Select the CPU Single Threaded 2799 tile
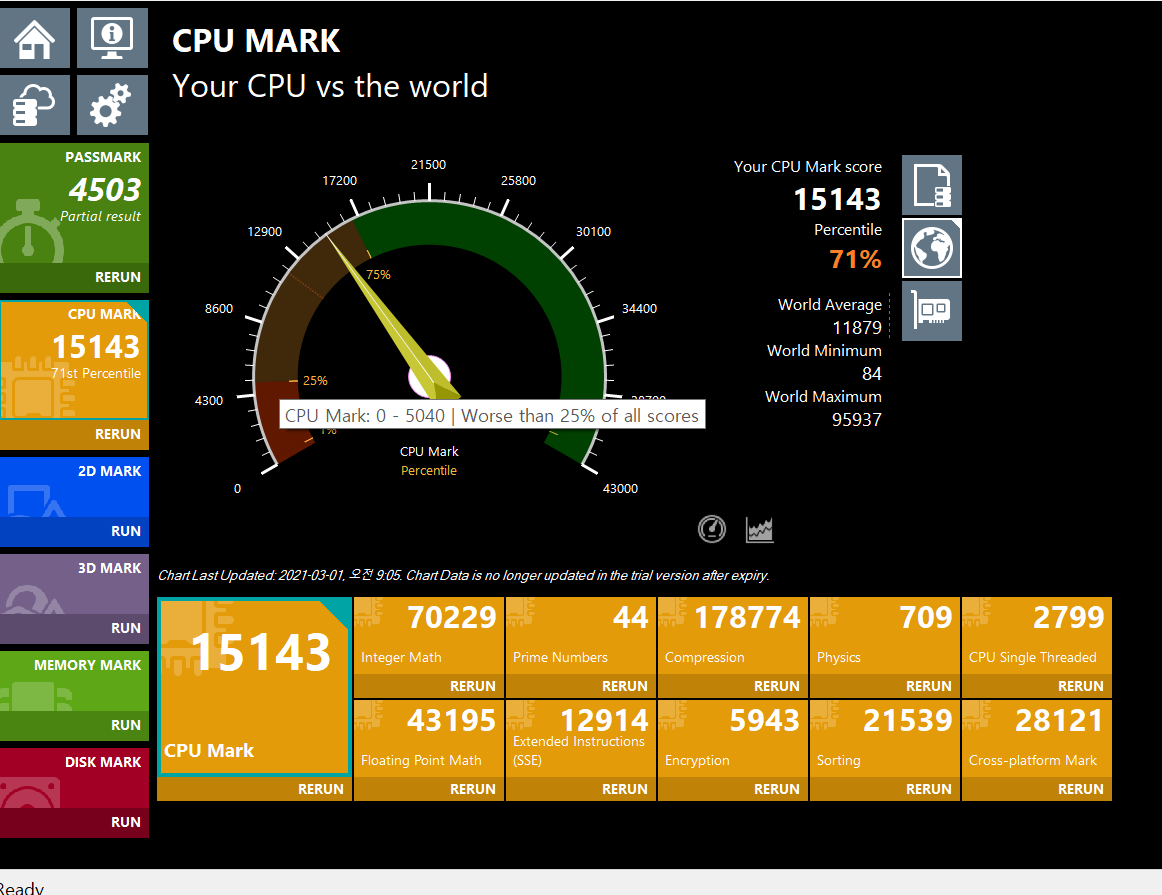Viewport: 1162px width, 895px height. click(x=1037, y=635)
